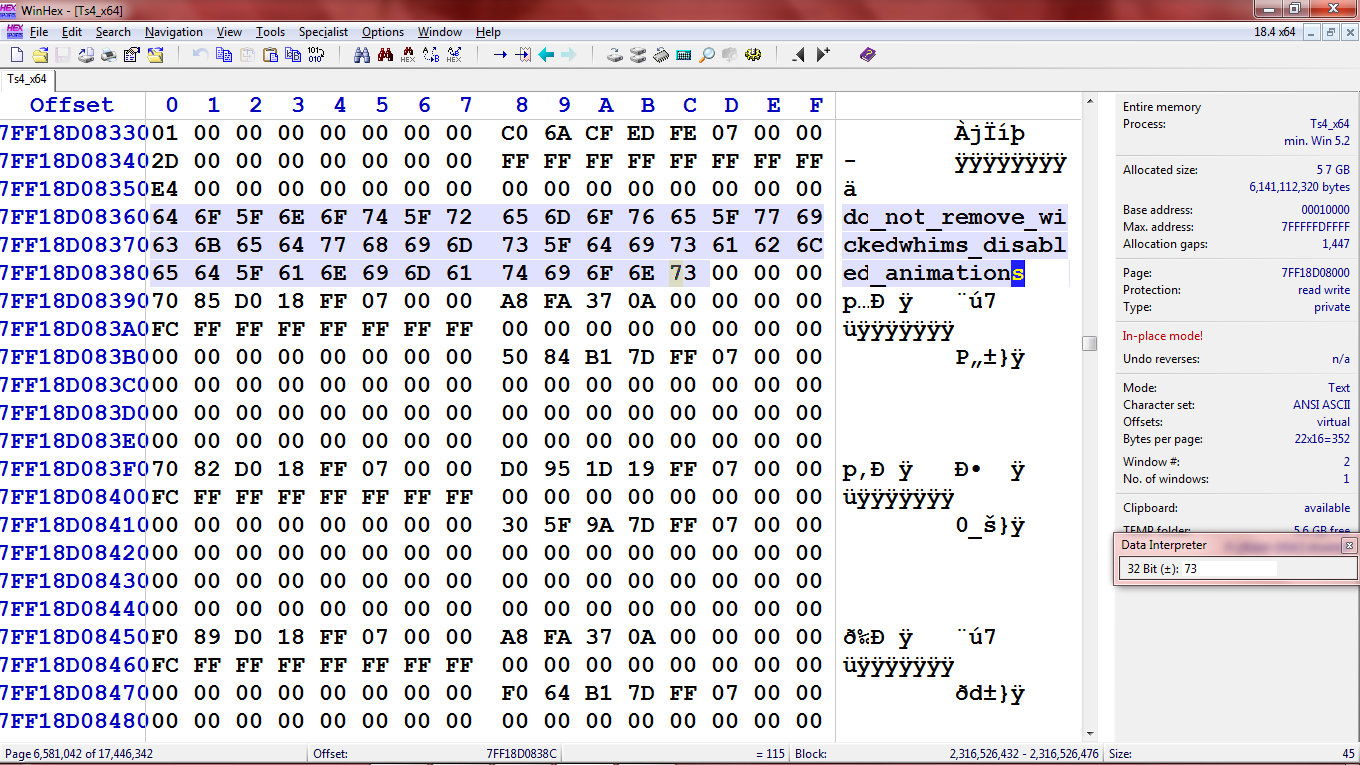Open the Search menu
Image resolution: width=1360 pixels, height=765 pixels.
click(113, 32)
